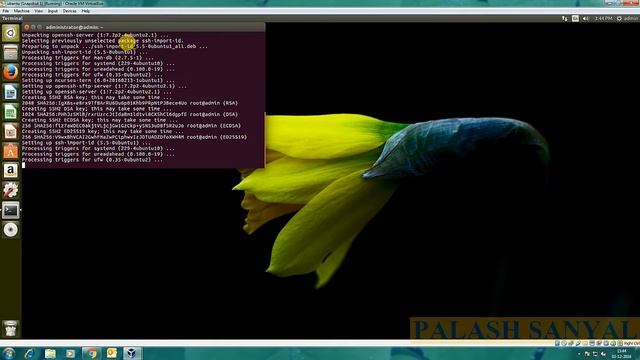Click the 'Creating SSH2 ECDSA key' line

100,120
